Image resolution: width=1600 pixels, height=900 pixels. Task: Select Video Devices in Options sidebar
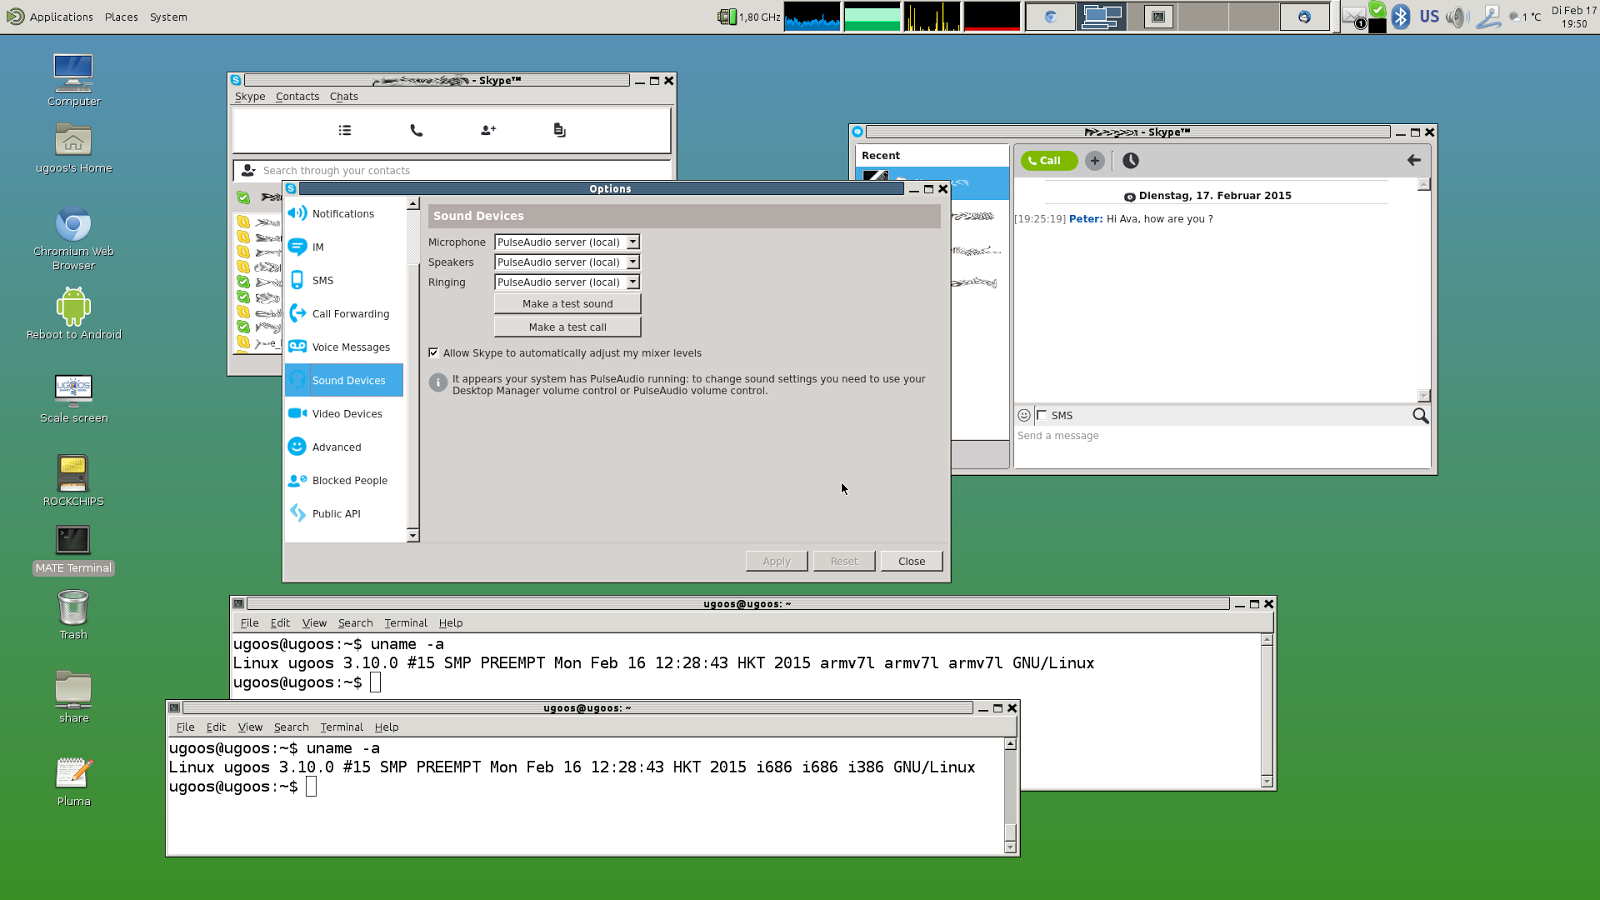(344, 413)
